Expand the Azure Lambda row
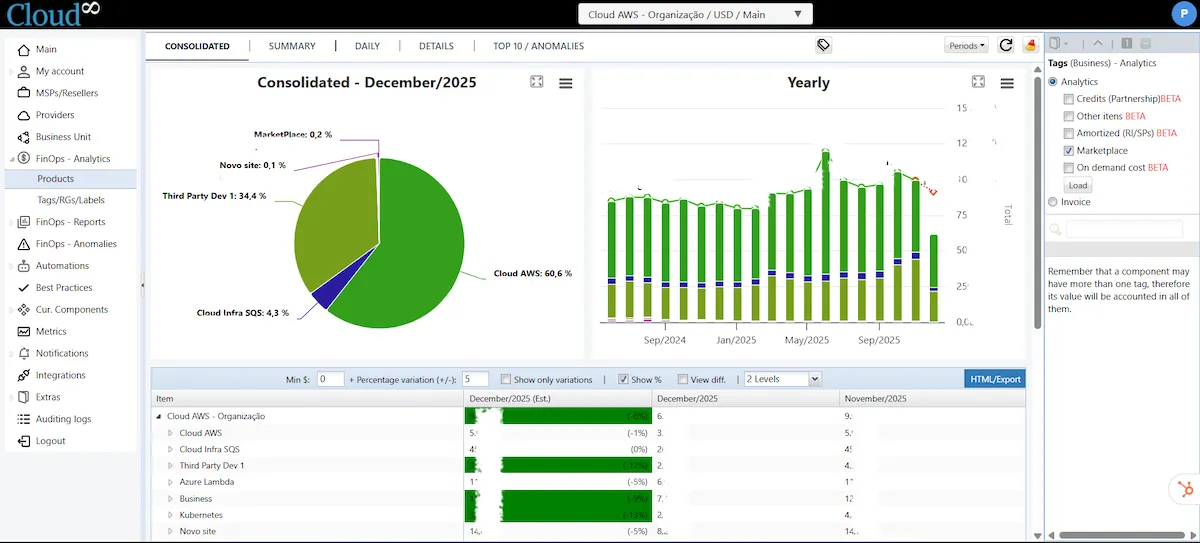This screenshot has width=1200, height=543. [171, 482]
